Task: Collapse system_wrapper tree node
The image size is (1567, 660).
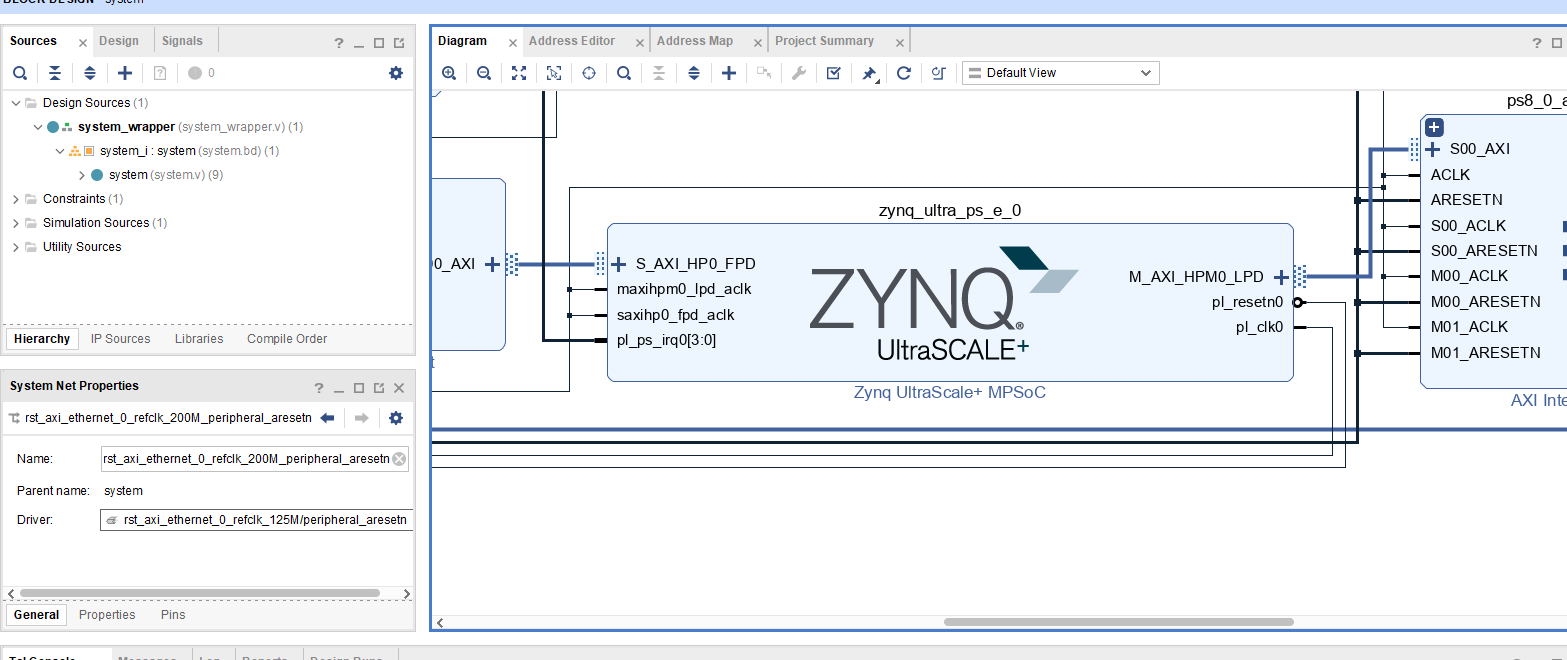Action: pyautogui.click(x=38, y=127)
